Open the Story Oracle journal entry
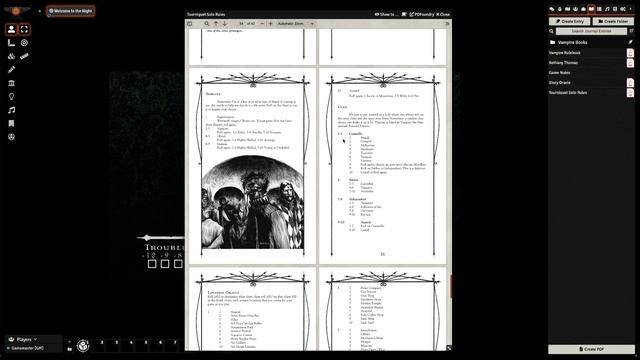The image size is (640, 360). click(x=560, y=82)
